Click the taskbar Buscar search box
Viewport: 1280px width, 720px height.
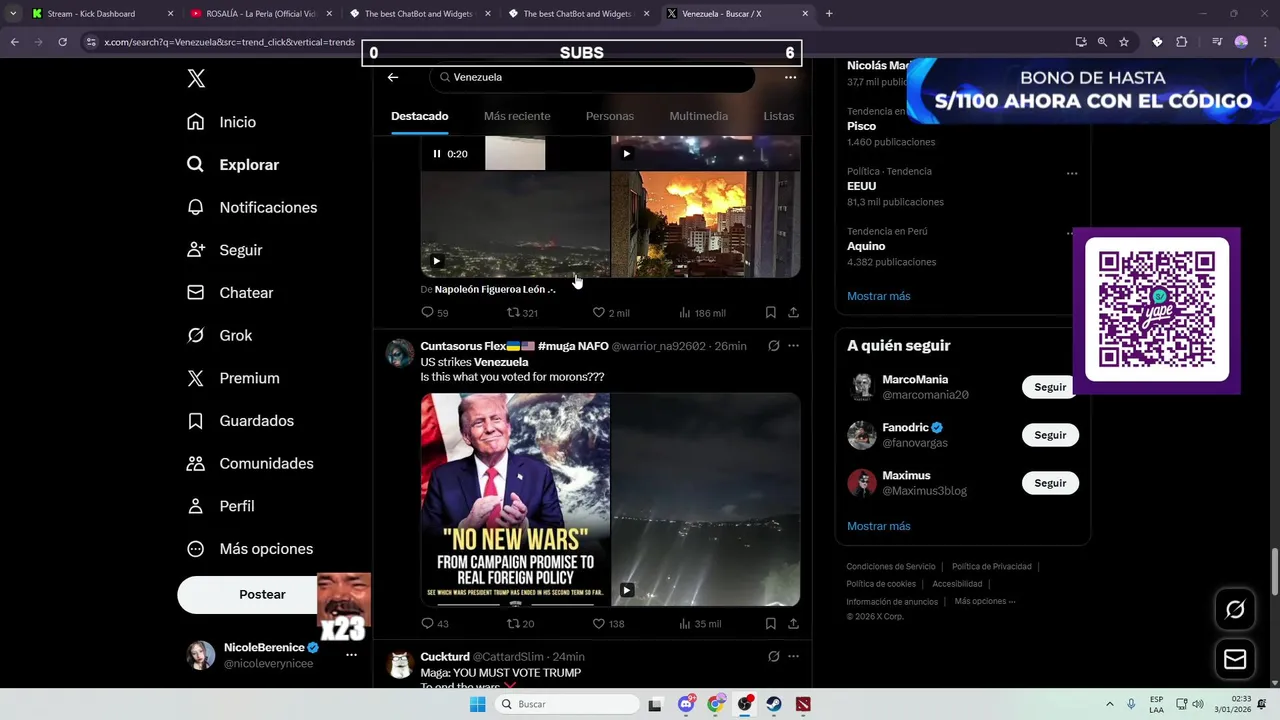(568, 704)
